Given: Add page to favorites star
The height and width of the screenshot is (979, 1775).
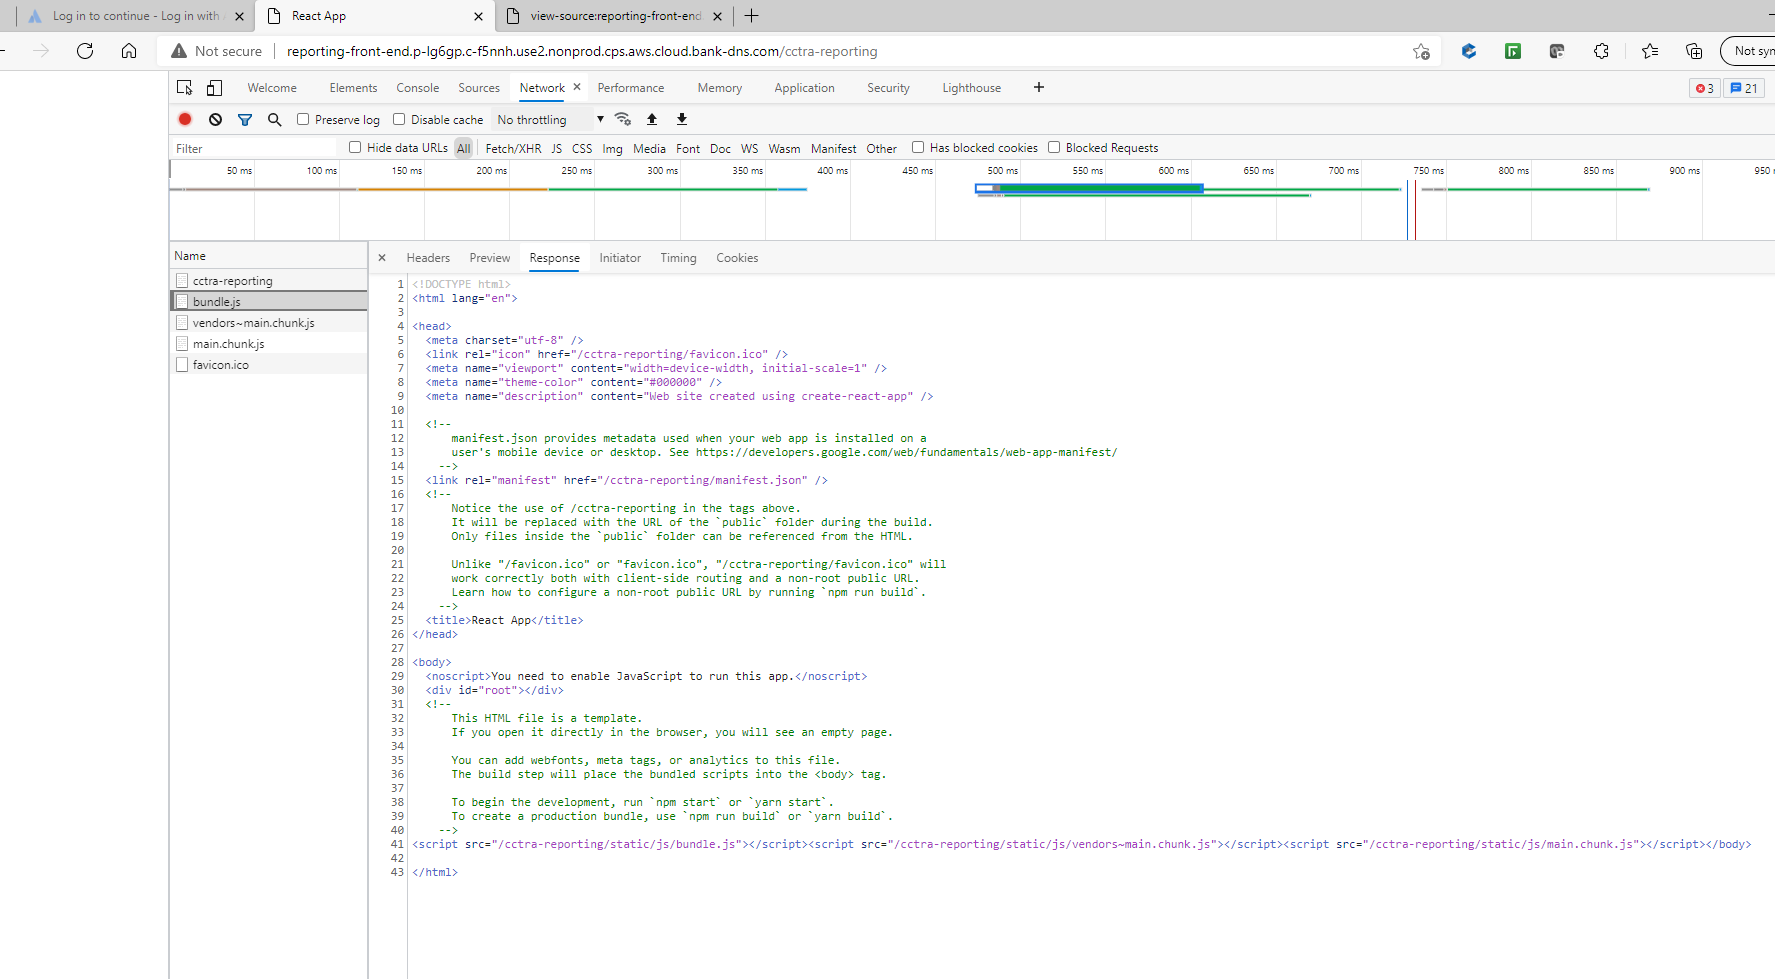Looking at the screenshot, I should point(1421,51).
